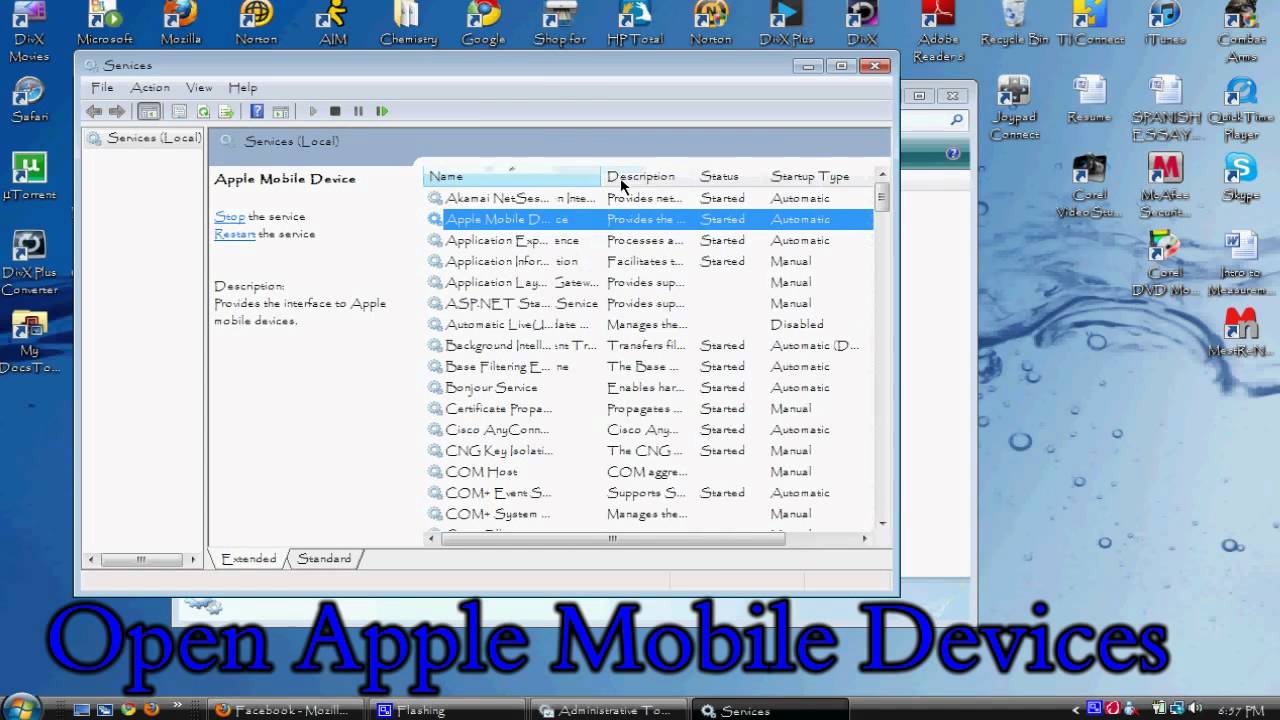Click the Flashing taskbar button
Viewport: 1280px width, 720px height.
447,710
